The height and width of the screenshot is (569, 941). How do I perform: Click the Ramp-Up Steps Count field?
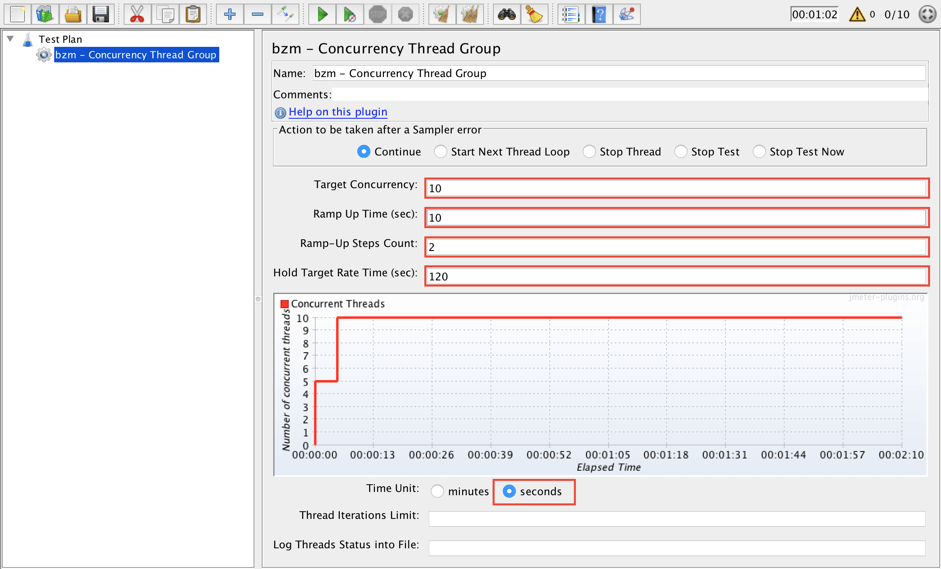[x=676, y=247]
